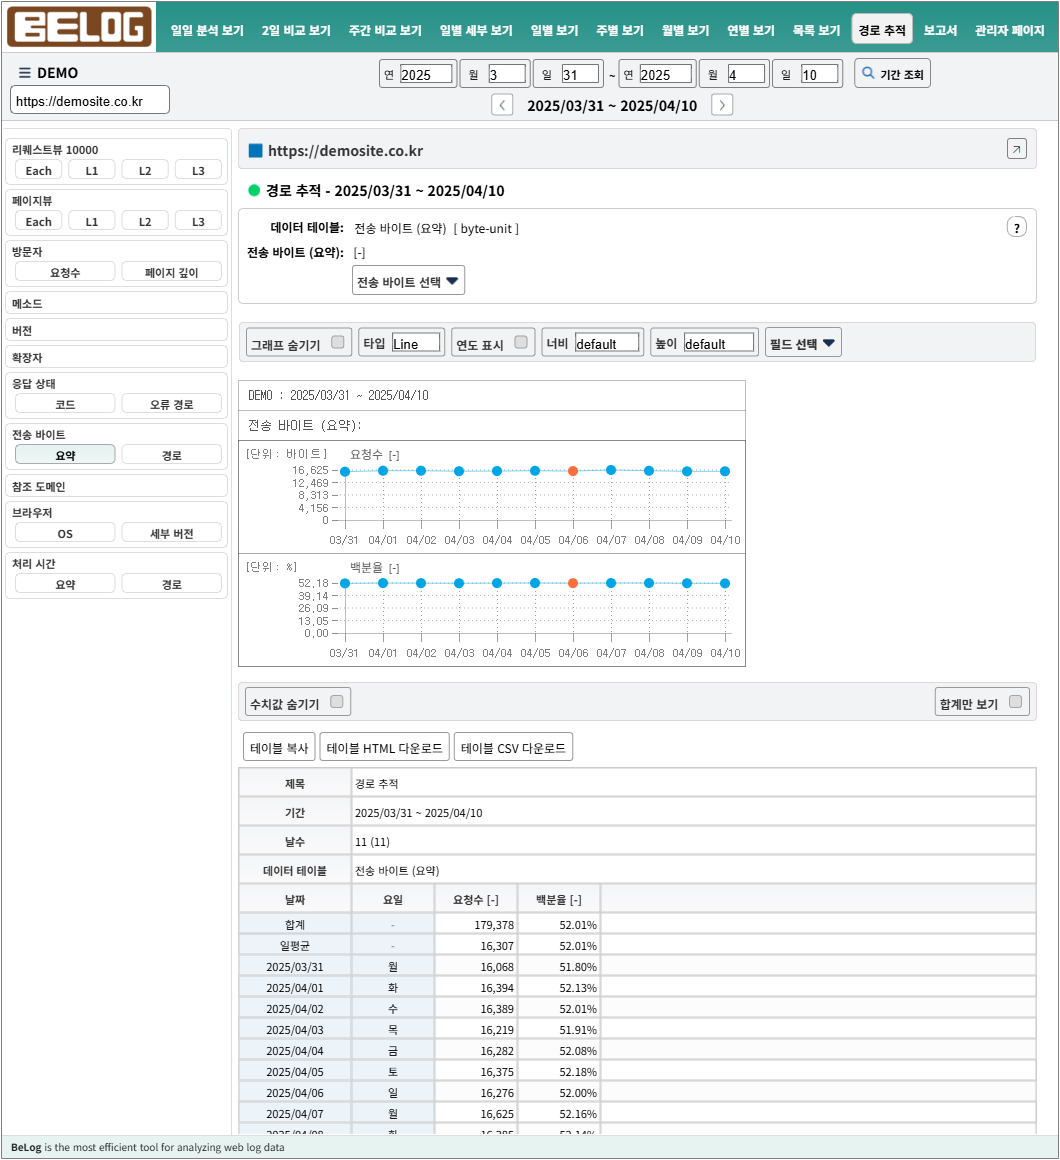This screenshot has width=1060, height=1160.
Task: Open 페이지 깊이 report
Action: (172, 272)
